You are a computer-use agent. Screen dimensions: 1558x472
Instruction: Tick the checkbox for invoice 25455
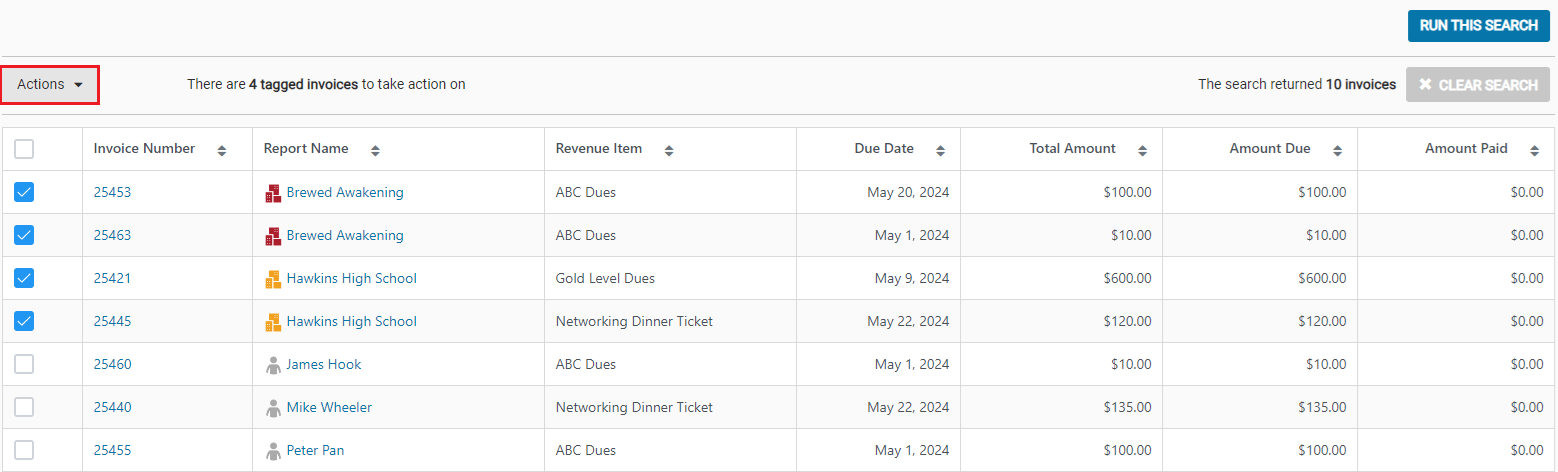24,450
